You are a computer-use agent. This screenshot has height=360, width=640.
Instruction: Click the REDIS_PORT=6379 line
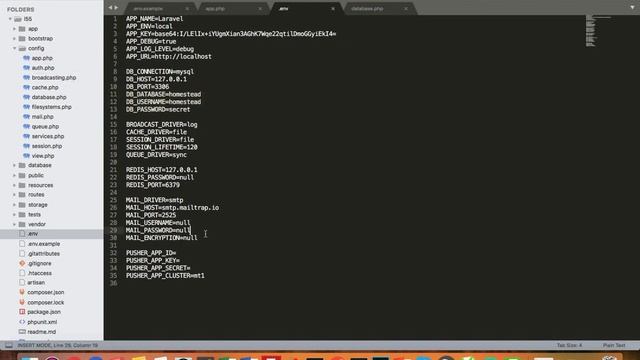point(153,185)
